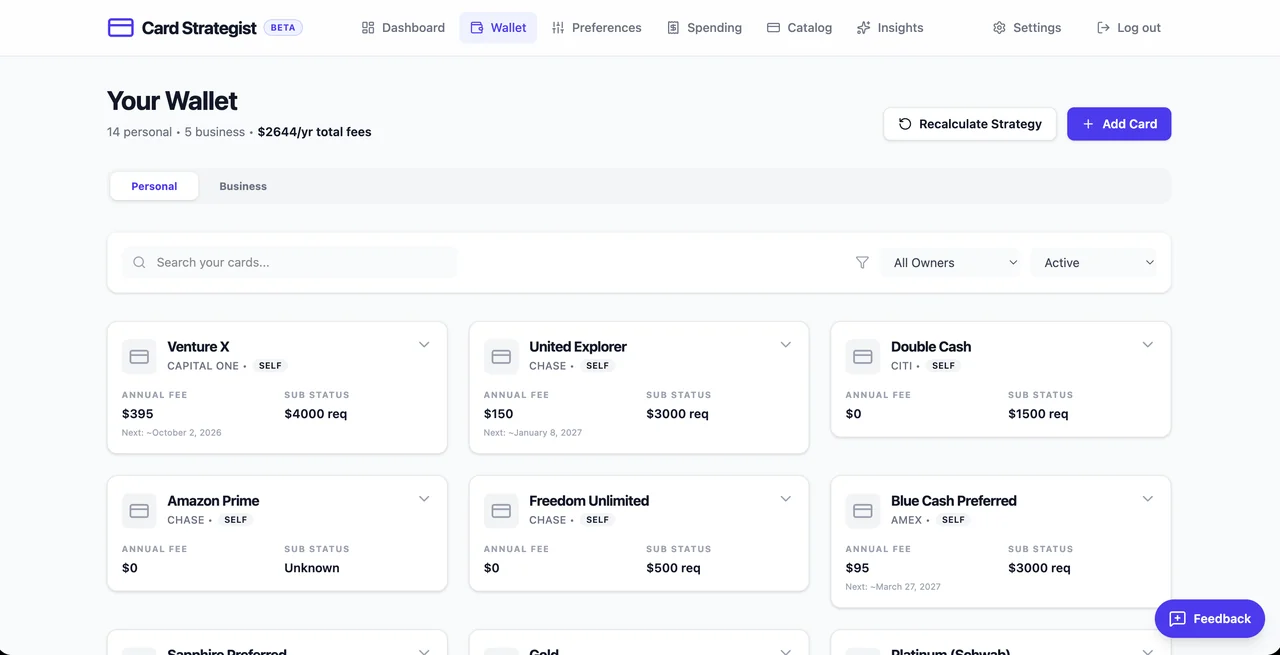Switch to the Personal tab
1280x655 pixels.
pyautogui.click(x=154, y=186)
